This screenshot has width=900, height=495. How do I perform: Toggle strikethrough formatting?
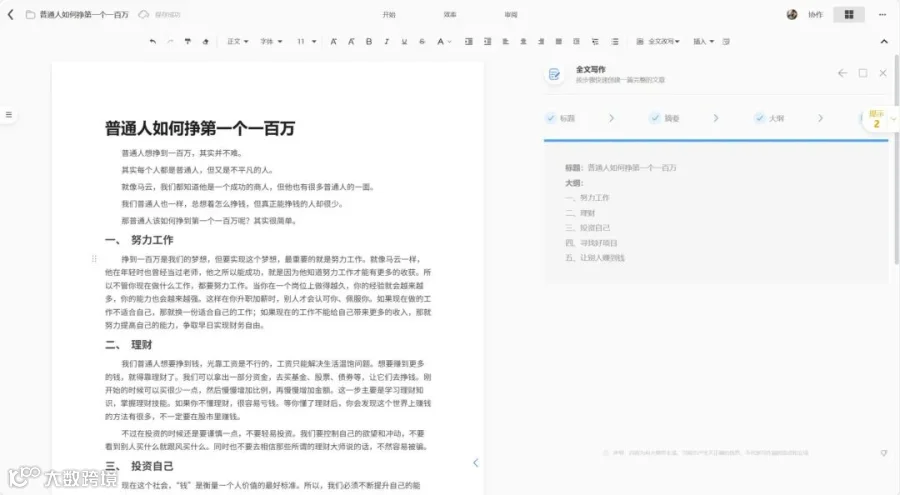tap(422, 41)
